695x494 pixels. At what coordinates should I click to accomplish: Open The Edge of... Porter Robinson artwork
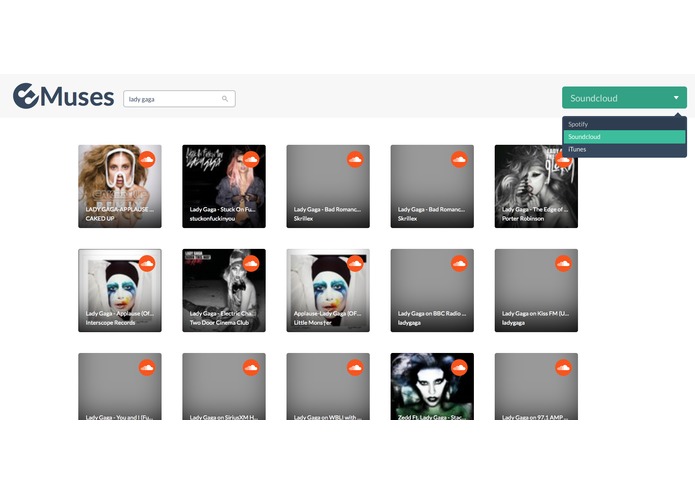pyautogui.click(x=536, y=186)
